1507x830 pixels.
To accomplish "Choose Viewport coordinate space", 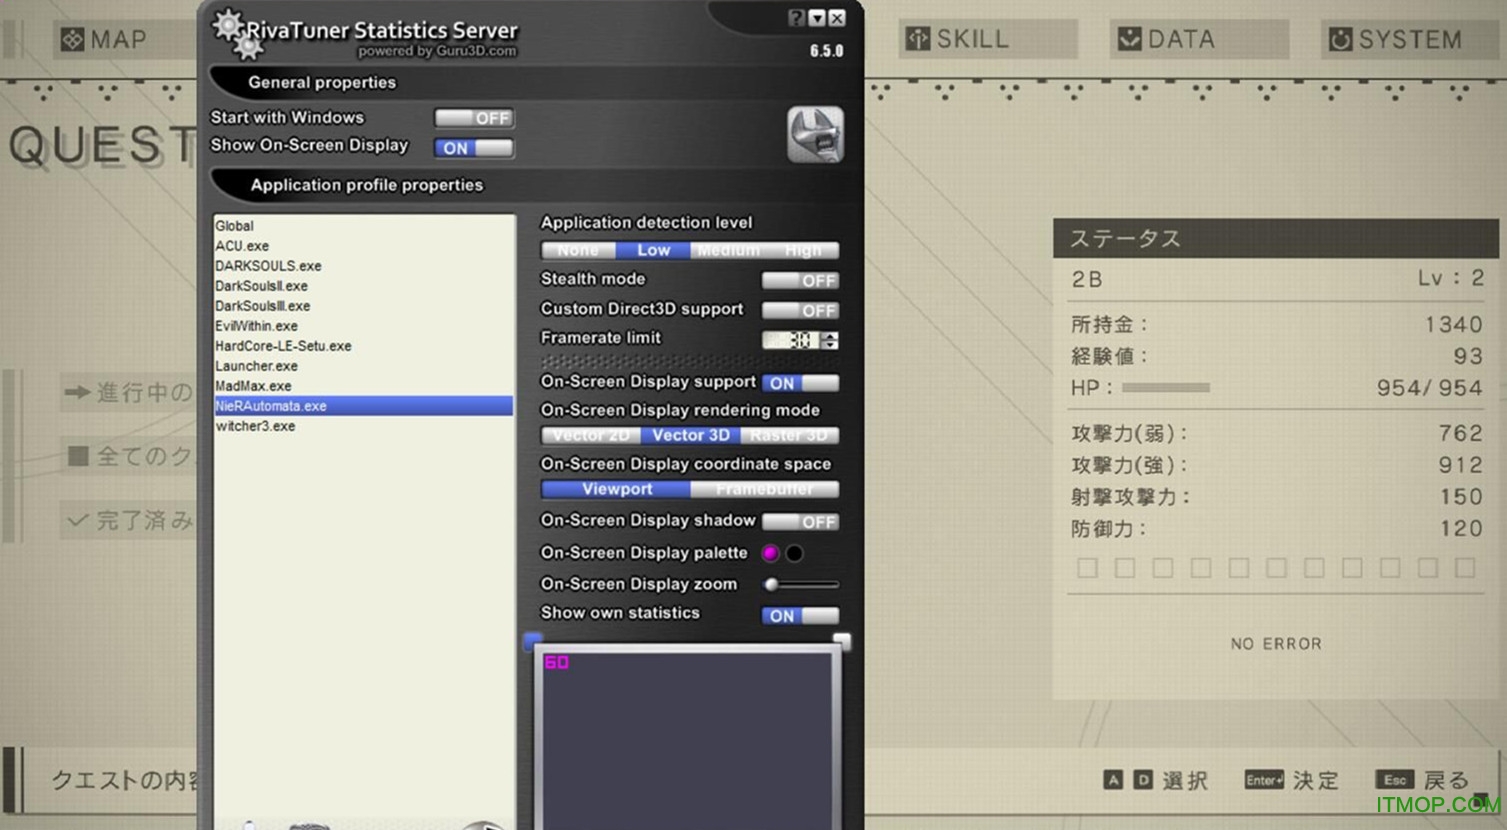I will point(616,489).
